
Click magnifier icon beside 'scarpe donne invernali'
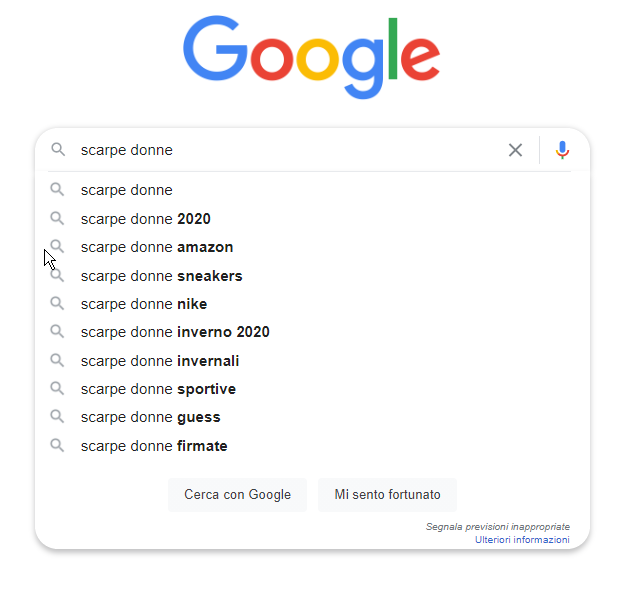tap(57, 360)
